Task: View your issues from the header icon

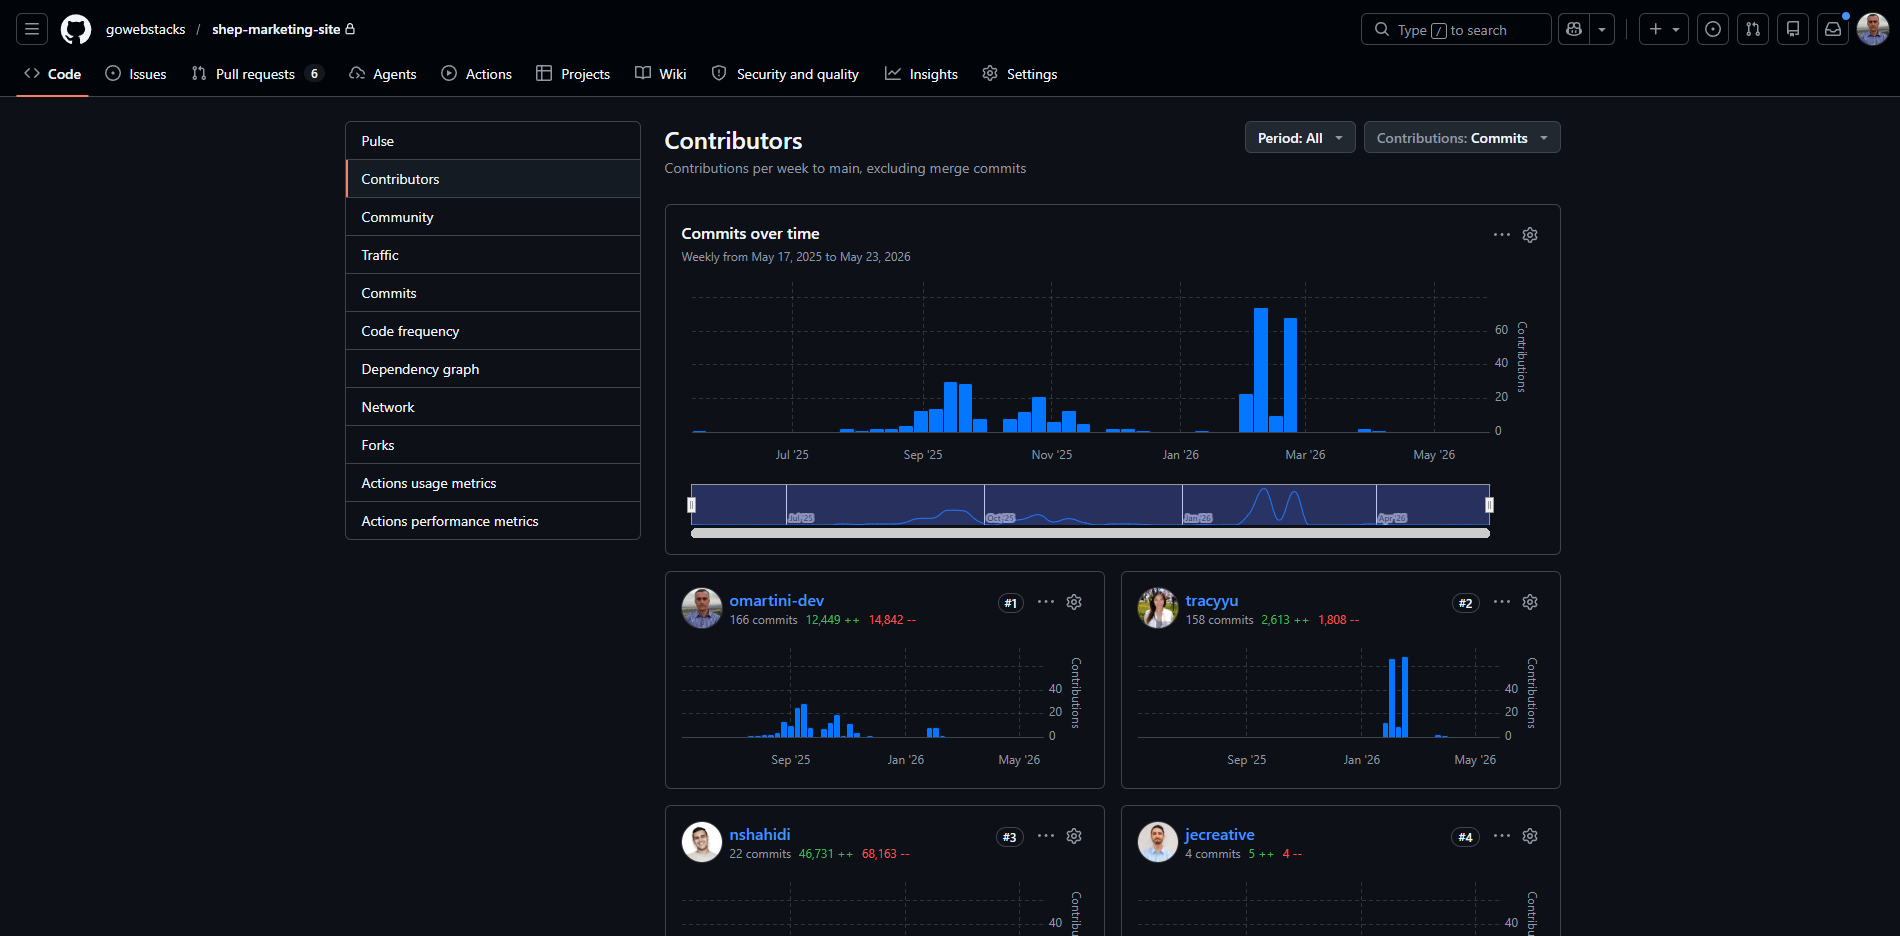Action: pos(1713,29)
